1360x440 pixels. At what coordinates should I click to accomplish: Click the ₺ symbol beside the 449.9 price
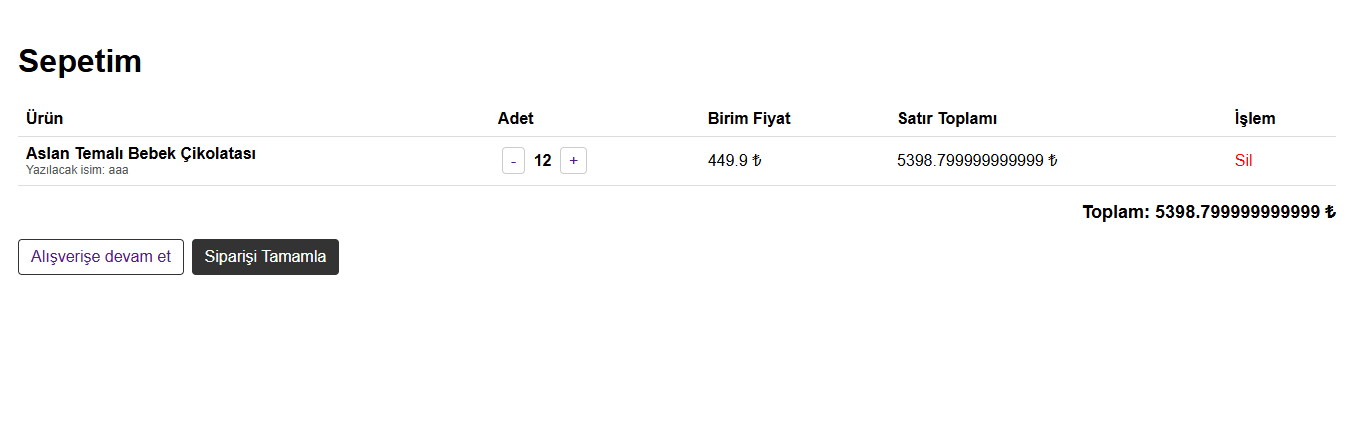(x=757, y=161)
